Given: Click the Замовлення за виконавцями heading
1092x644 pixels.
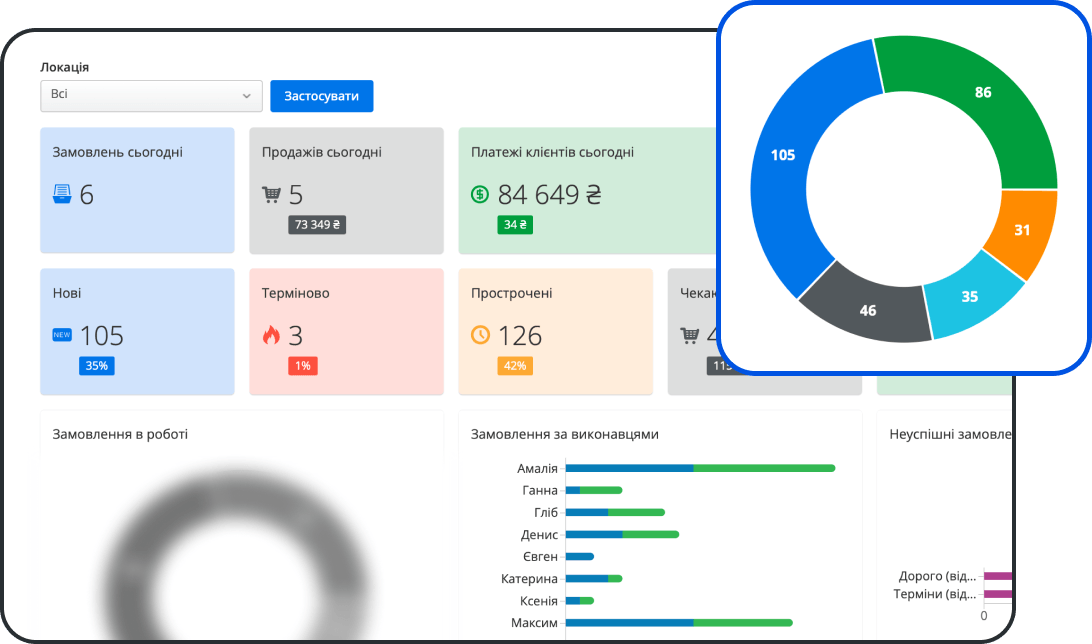Looking at the screenshot, I should coord(565,434).
